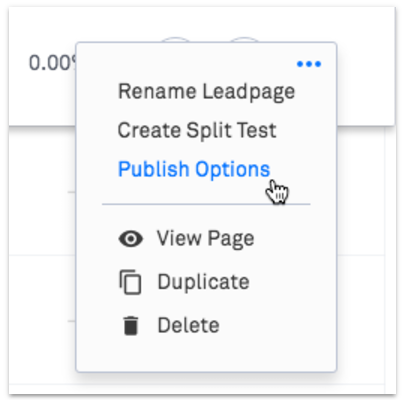Click the white card area right of the menu

pos(365,67)
